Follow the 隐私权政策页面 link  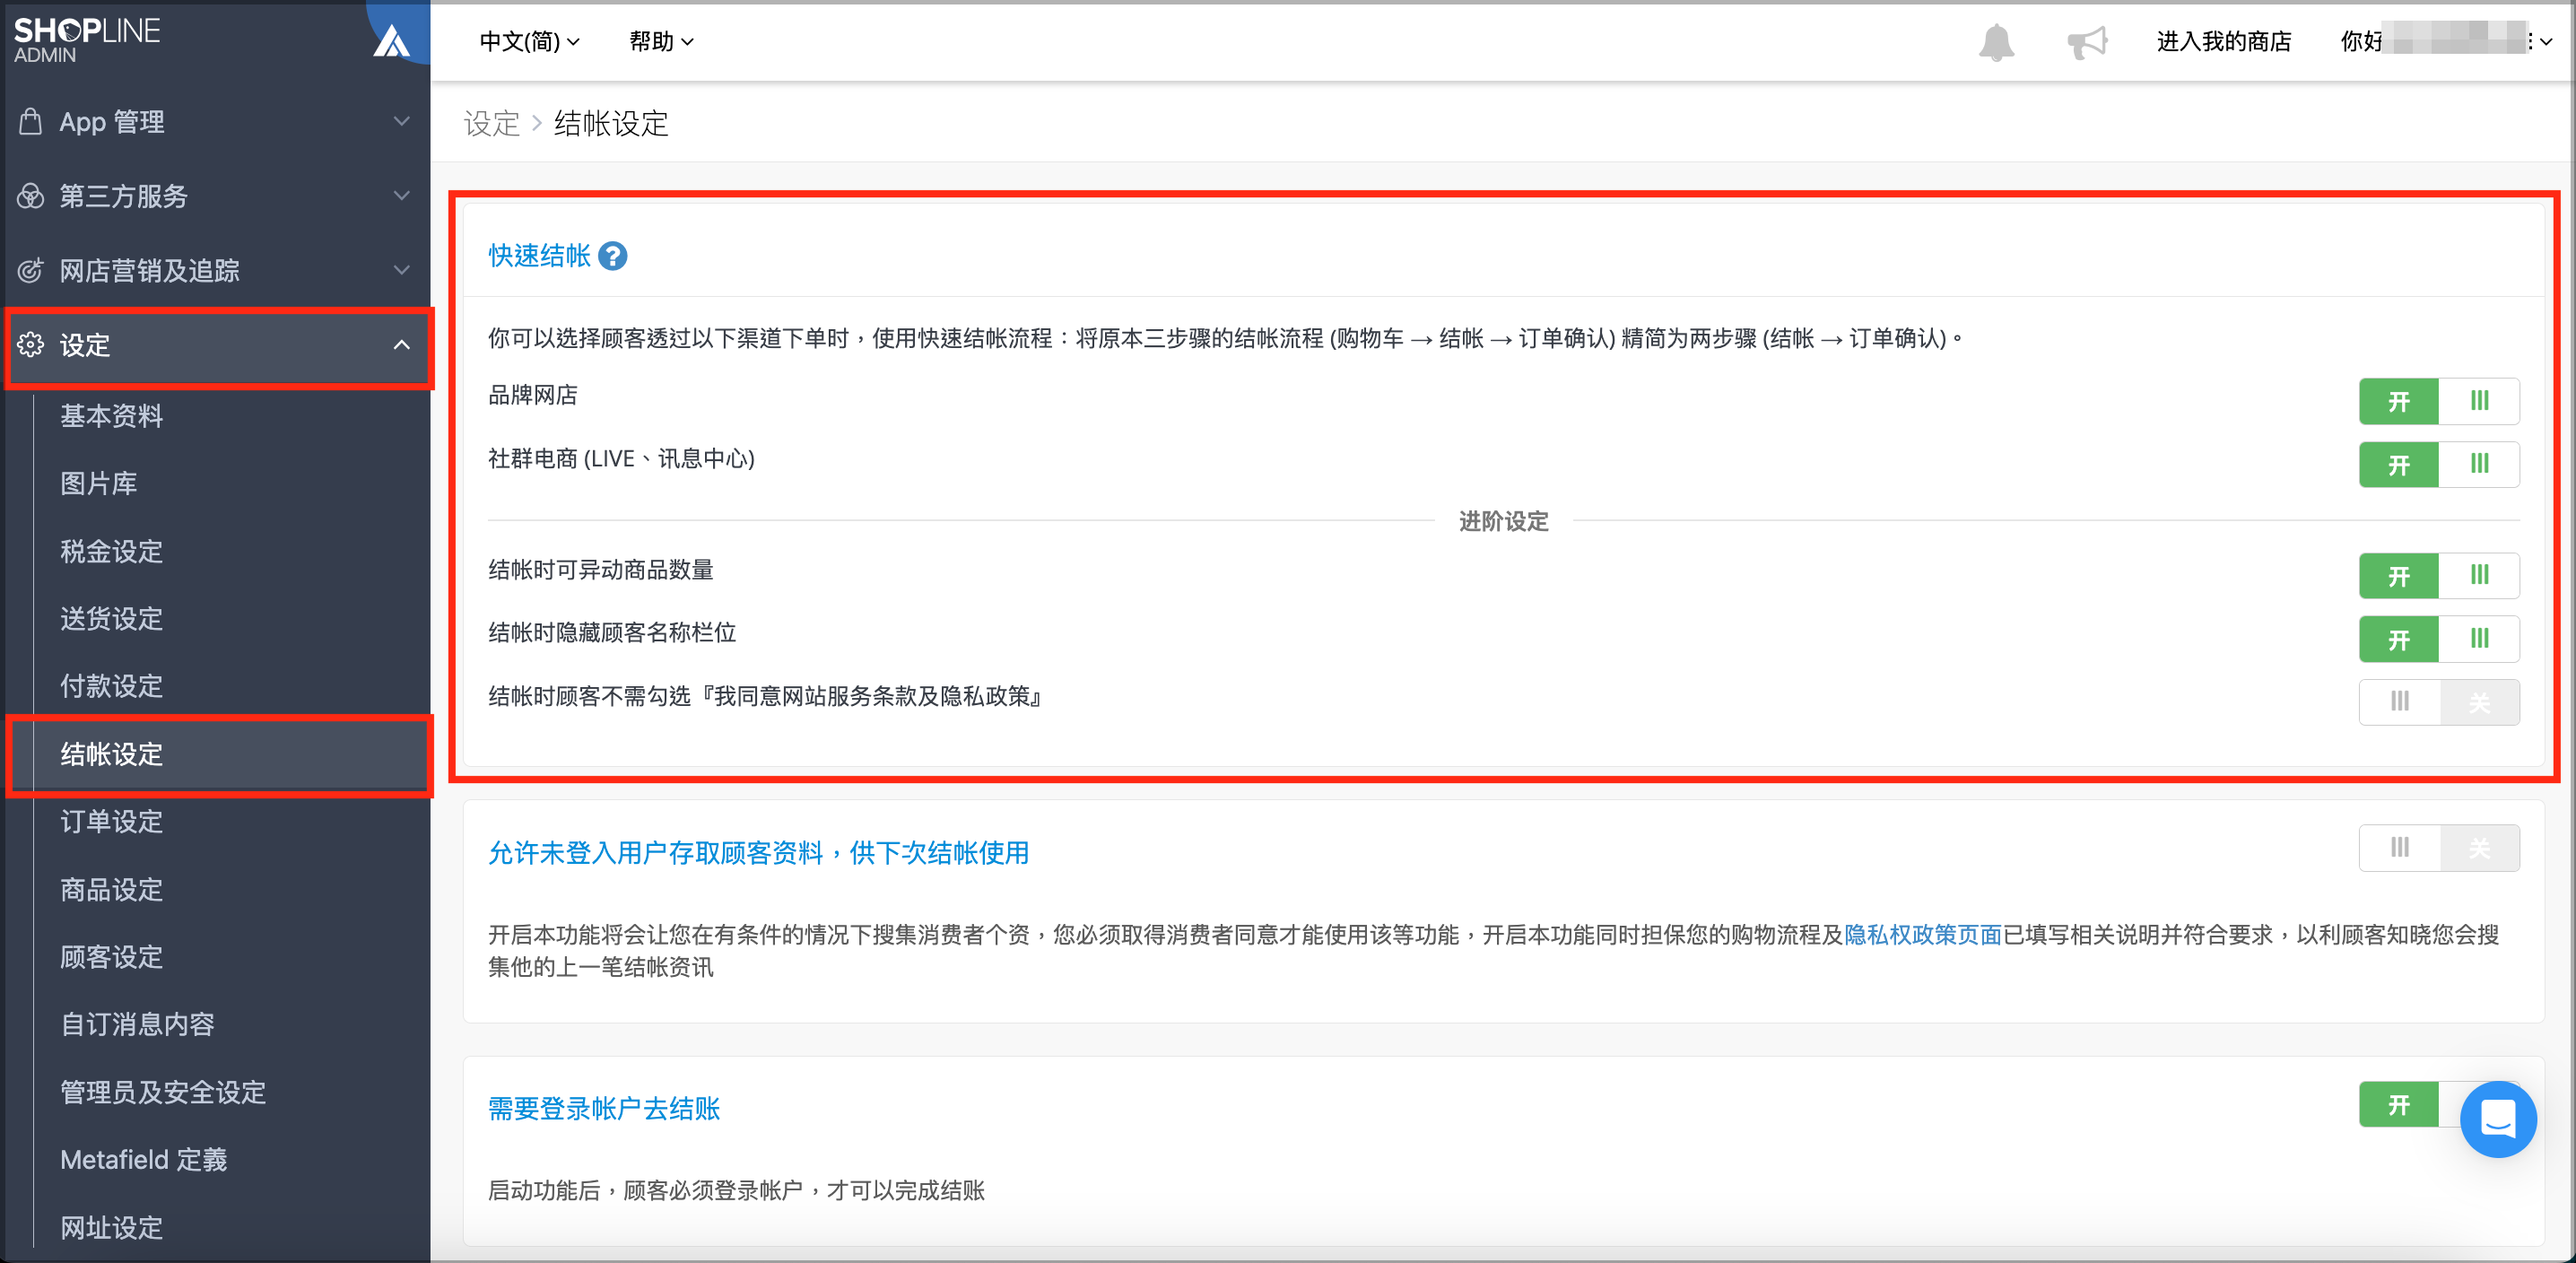[x=1922, y=935]
